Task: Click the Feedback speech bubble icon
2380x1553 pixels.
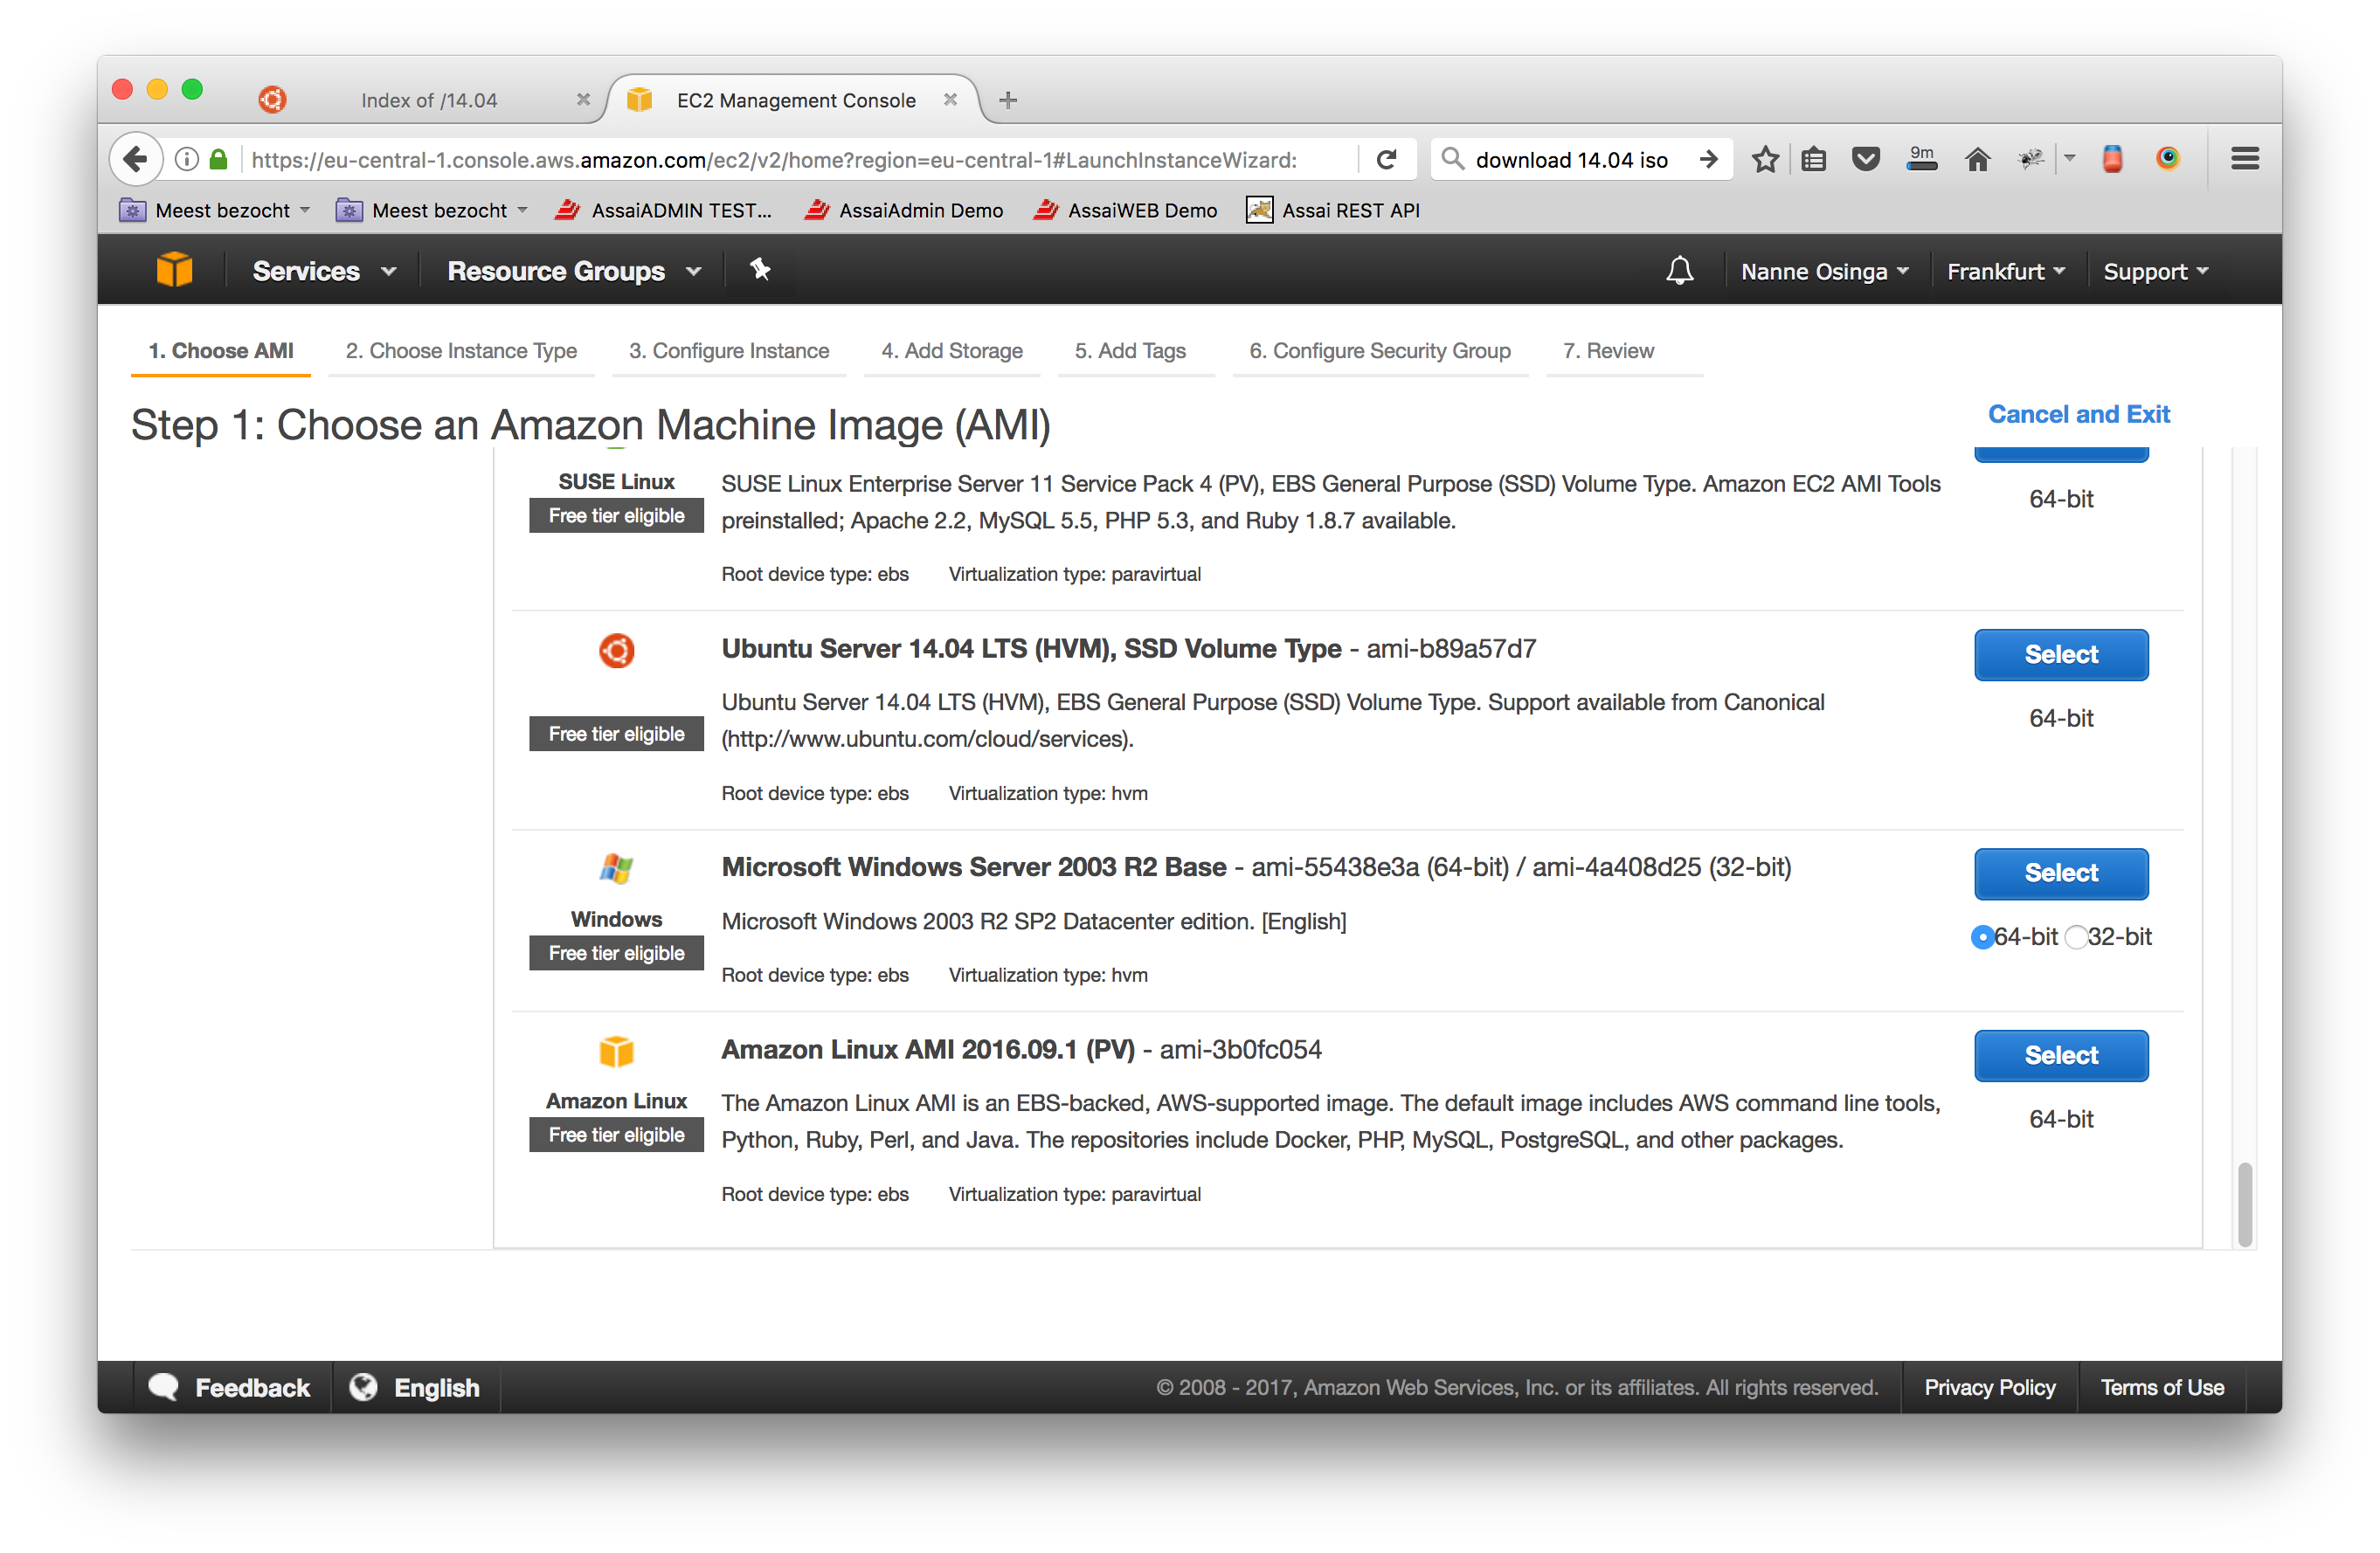Action: click(164, 1387)
